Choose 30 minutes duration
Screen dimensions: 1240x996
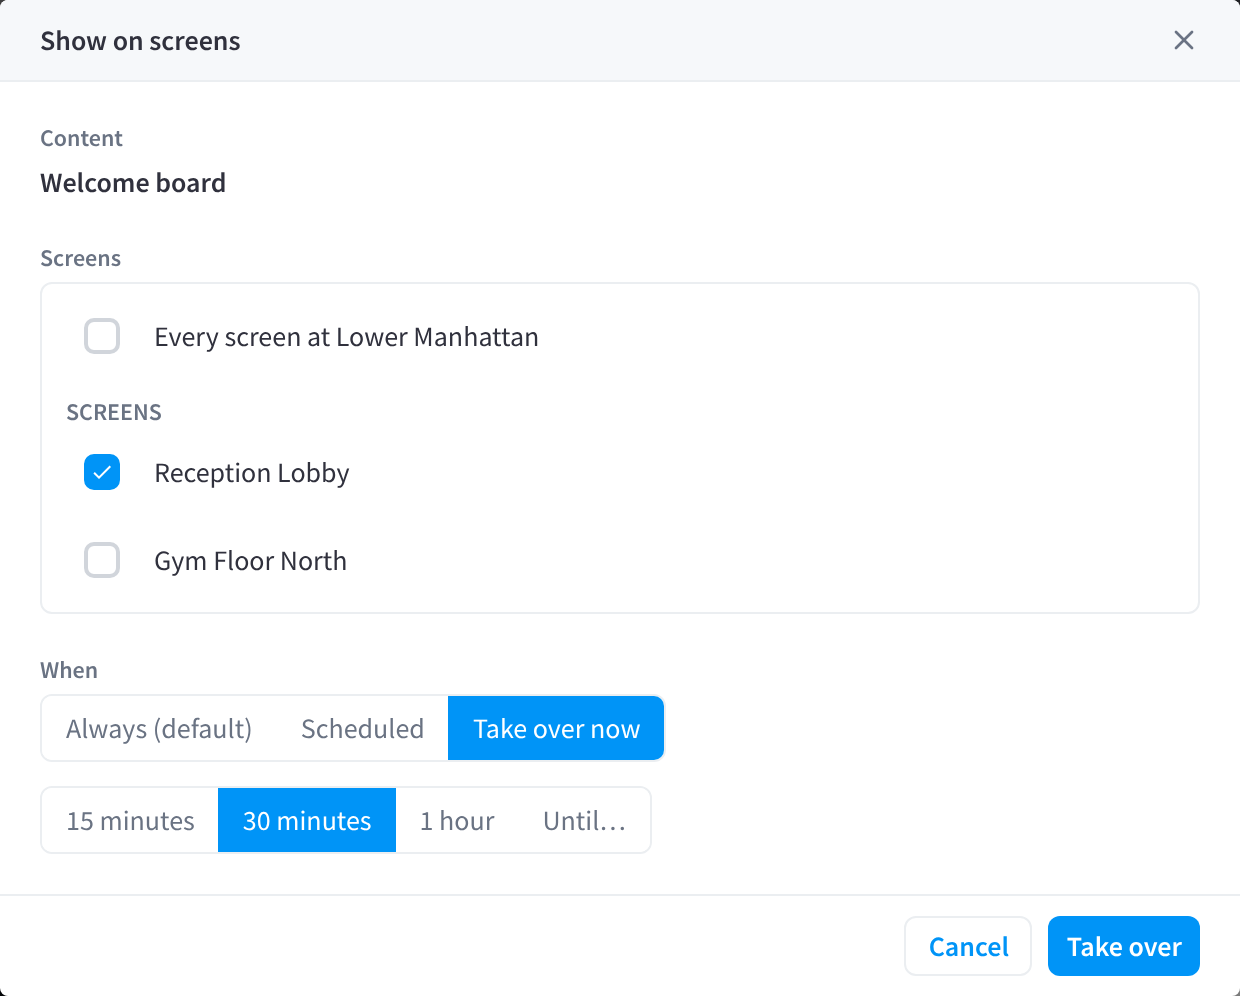tap(307, 820)
